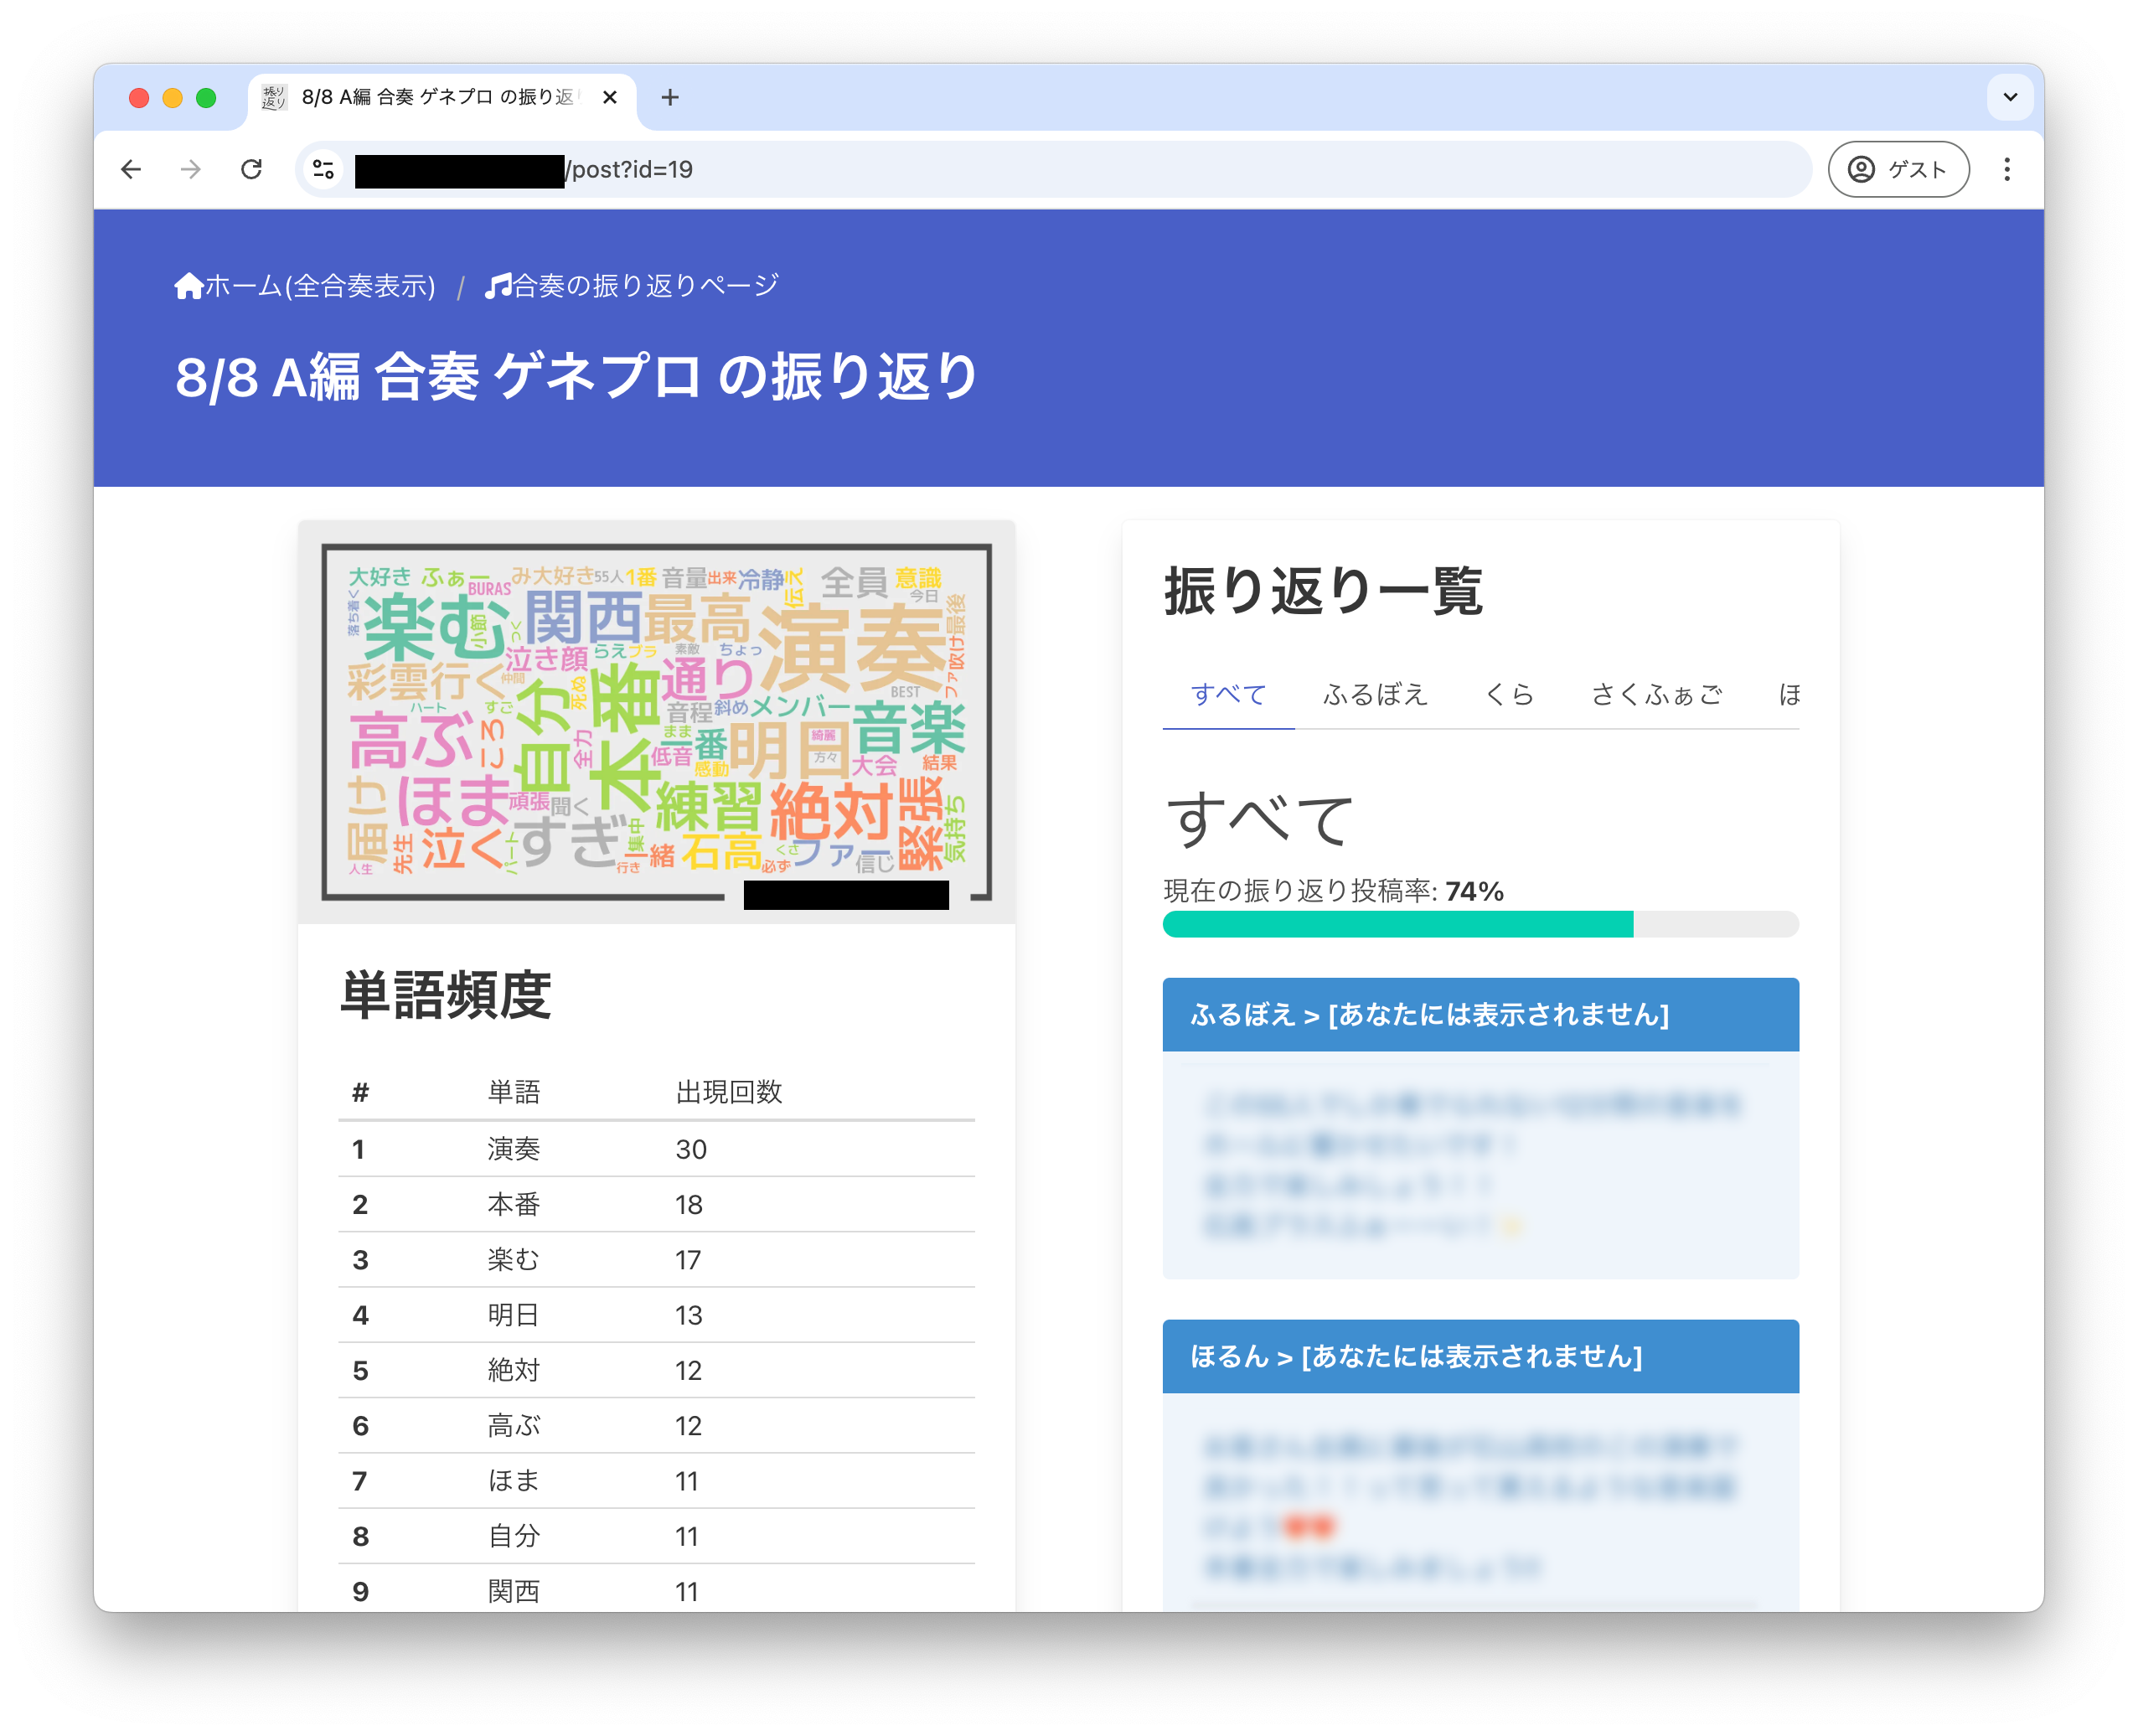Switch to the くら tab

pyautogui.click(x=1508, y=694)
